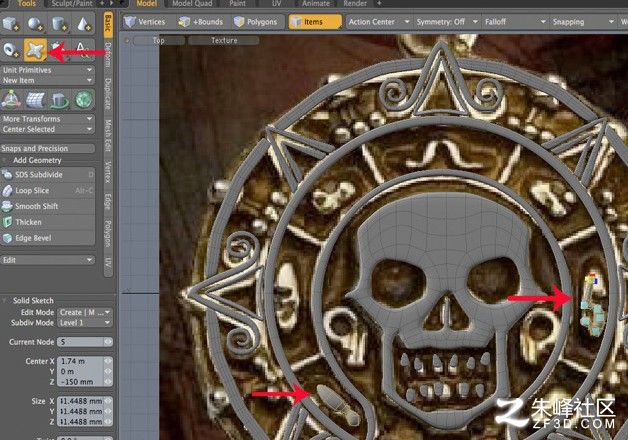Switch to Vertices selection mode
The image size is (628, 440).
pyautogui.click(x=145, y=22)
